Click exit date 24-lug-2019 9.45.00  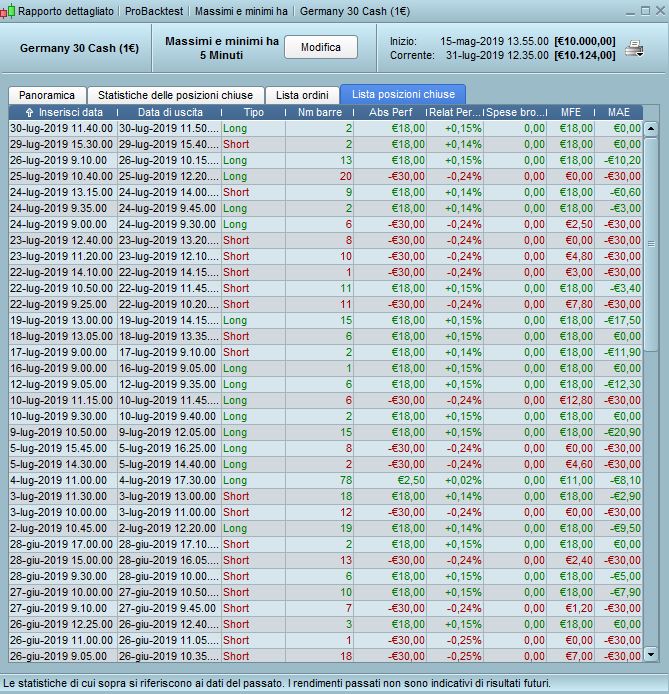[x=167, y=208]
